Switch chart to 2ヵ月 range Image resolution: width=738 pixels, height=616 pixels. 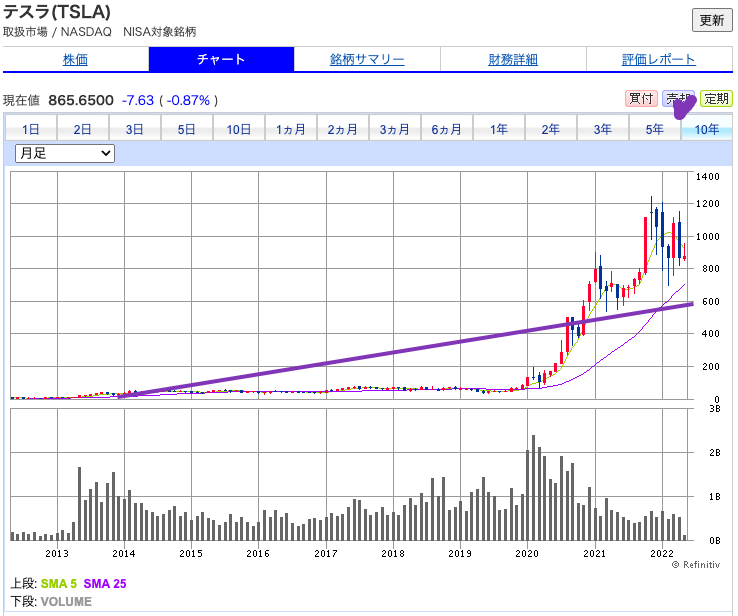(343, 129)
